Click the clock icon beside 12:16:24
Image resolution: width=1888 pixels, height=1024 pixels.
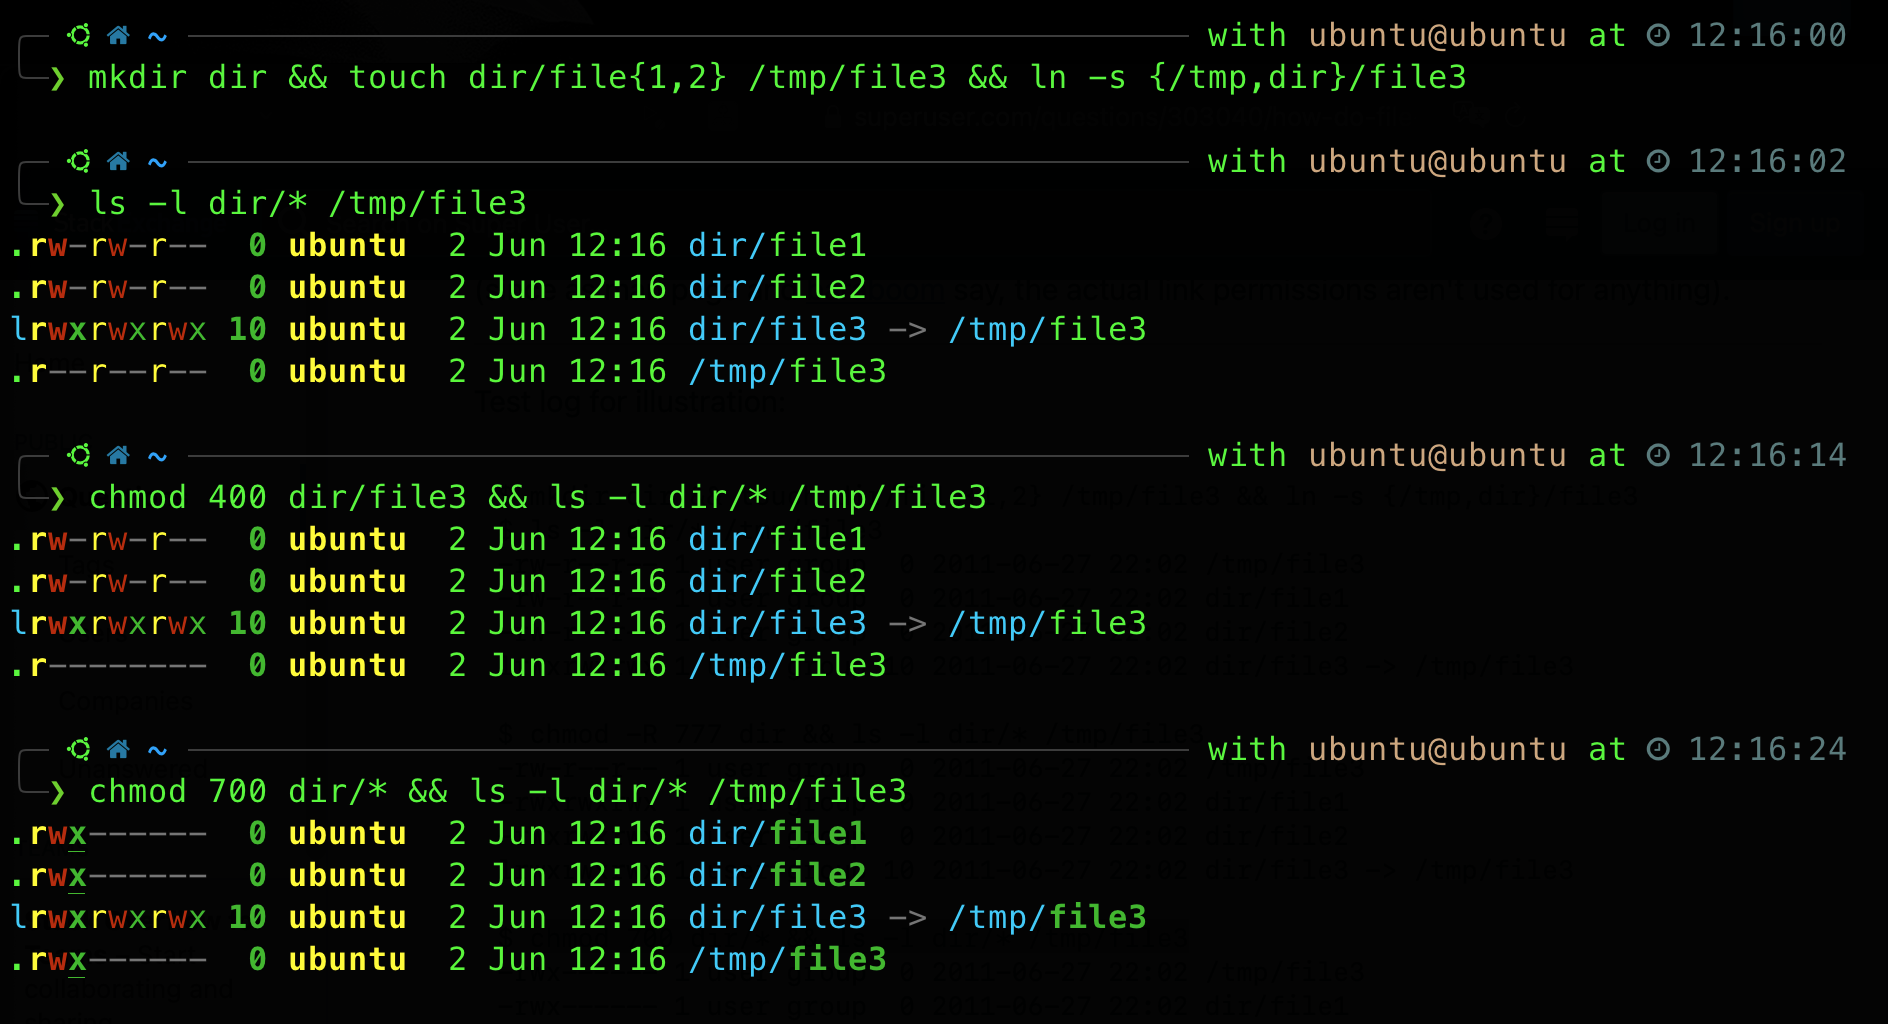[x=1658, y=750]
